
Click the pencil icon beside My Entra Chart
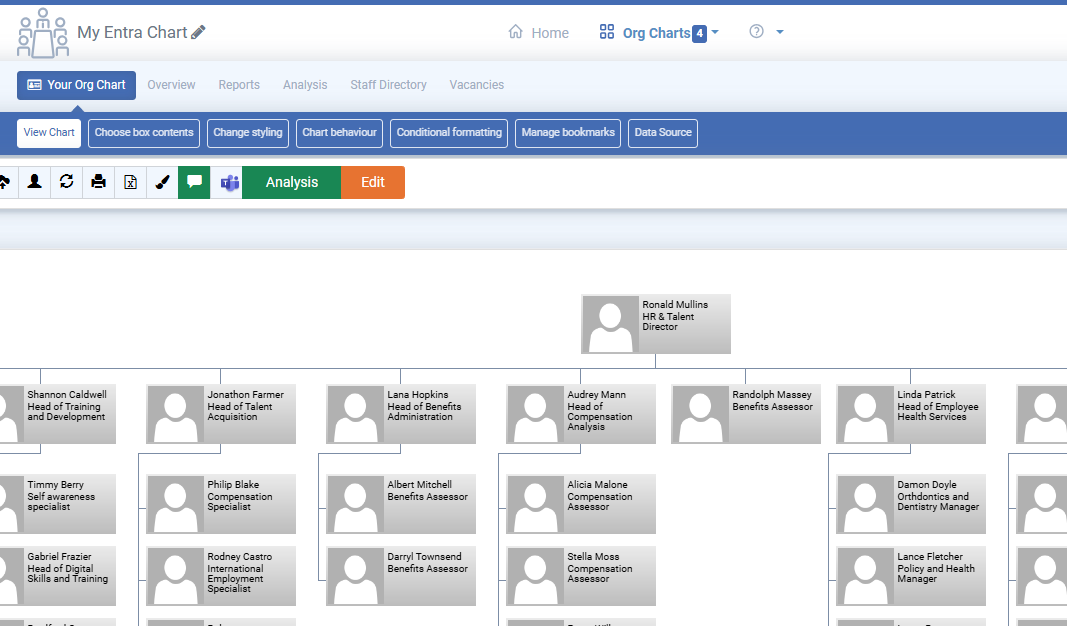(x=198, y=32)
